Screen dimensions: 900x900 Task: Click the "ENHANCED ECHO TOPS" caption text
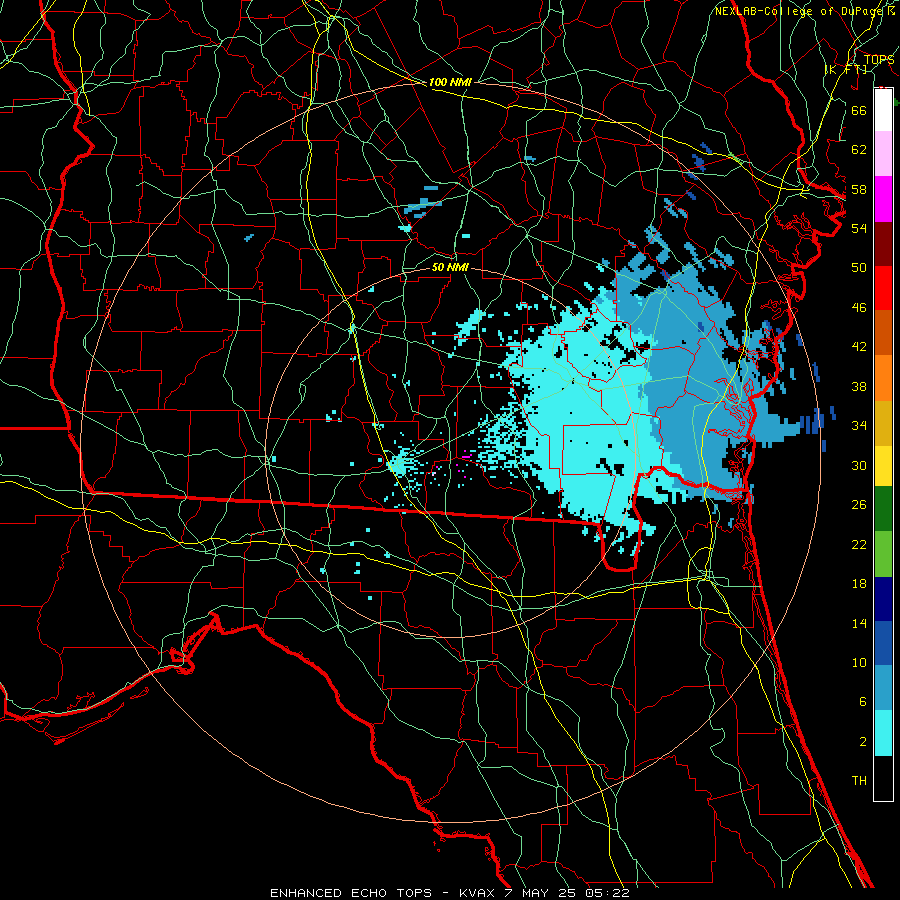tap(351, 893)
